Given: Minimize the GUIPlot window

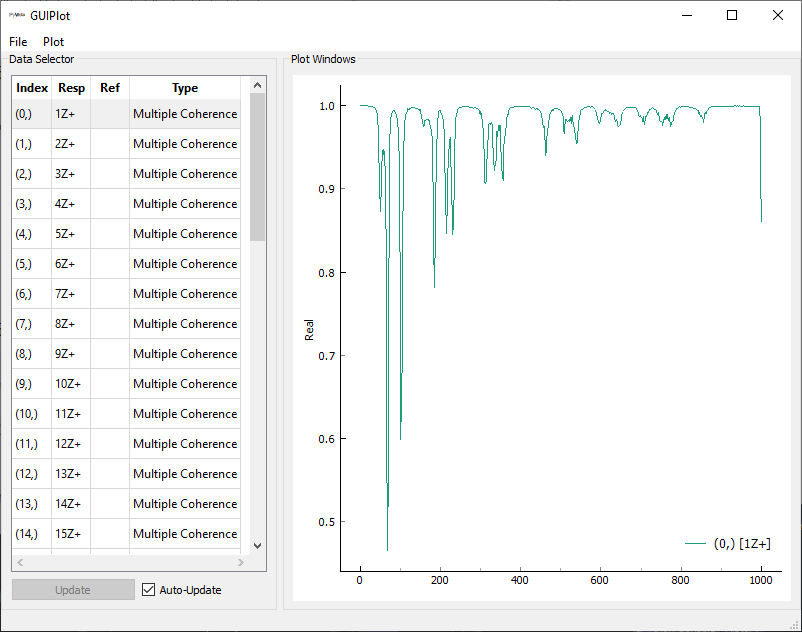Looking at the screenshot, I should [x=686, y=15].
